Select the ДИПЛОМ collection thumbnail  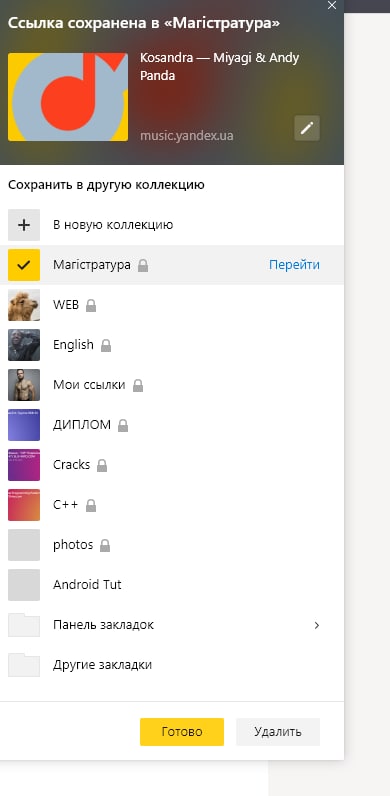coord(24,425)
